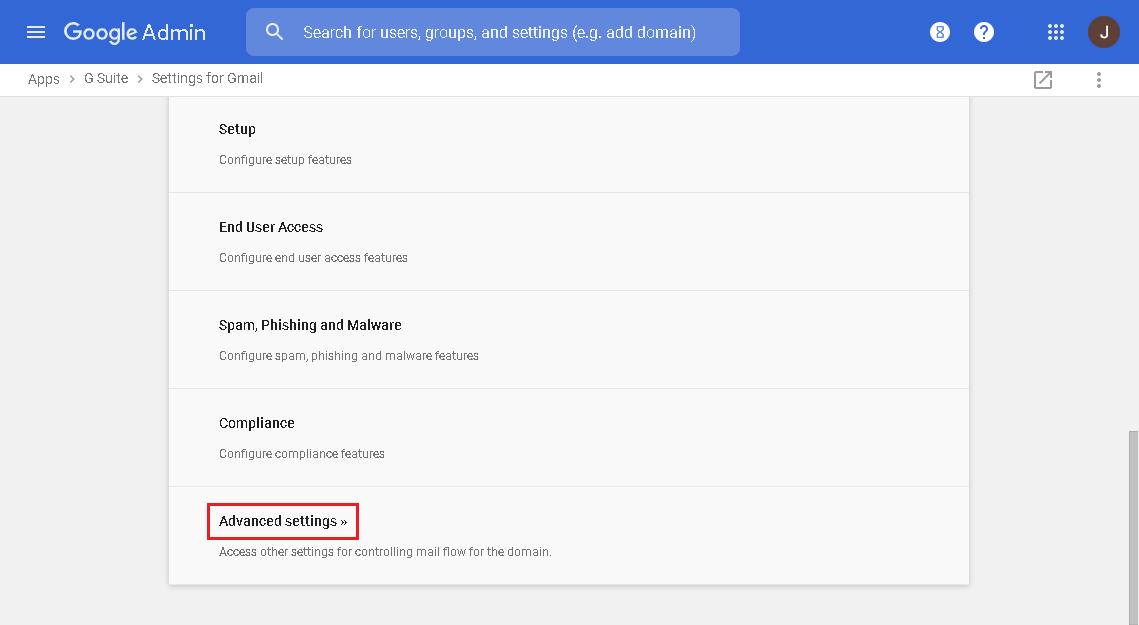Screen dimensions: 1139x625
Task: Open the Advanced settings link
Action: [x=283, y=521]
